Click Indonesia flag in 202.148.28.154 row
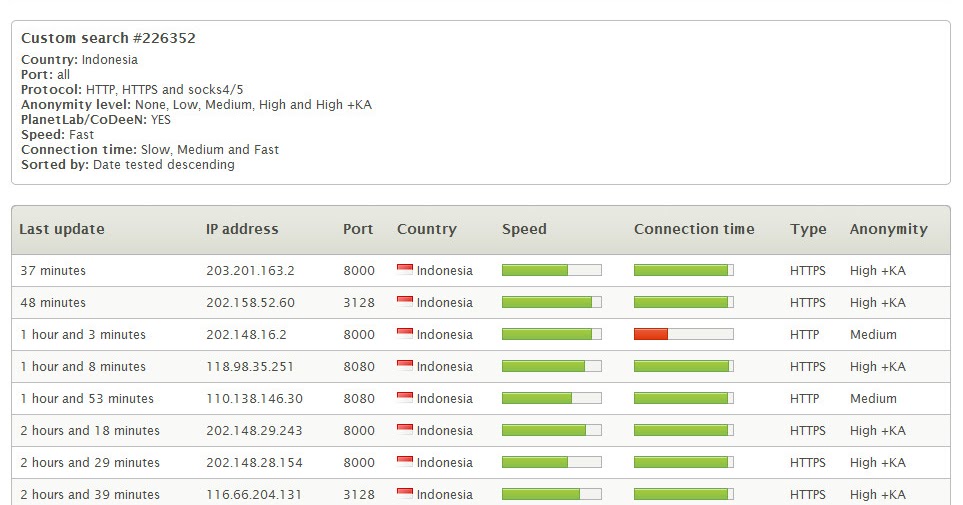The width and height of the screenshot is (963, 505). click(x=405, y=461)
